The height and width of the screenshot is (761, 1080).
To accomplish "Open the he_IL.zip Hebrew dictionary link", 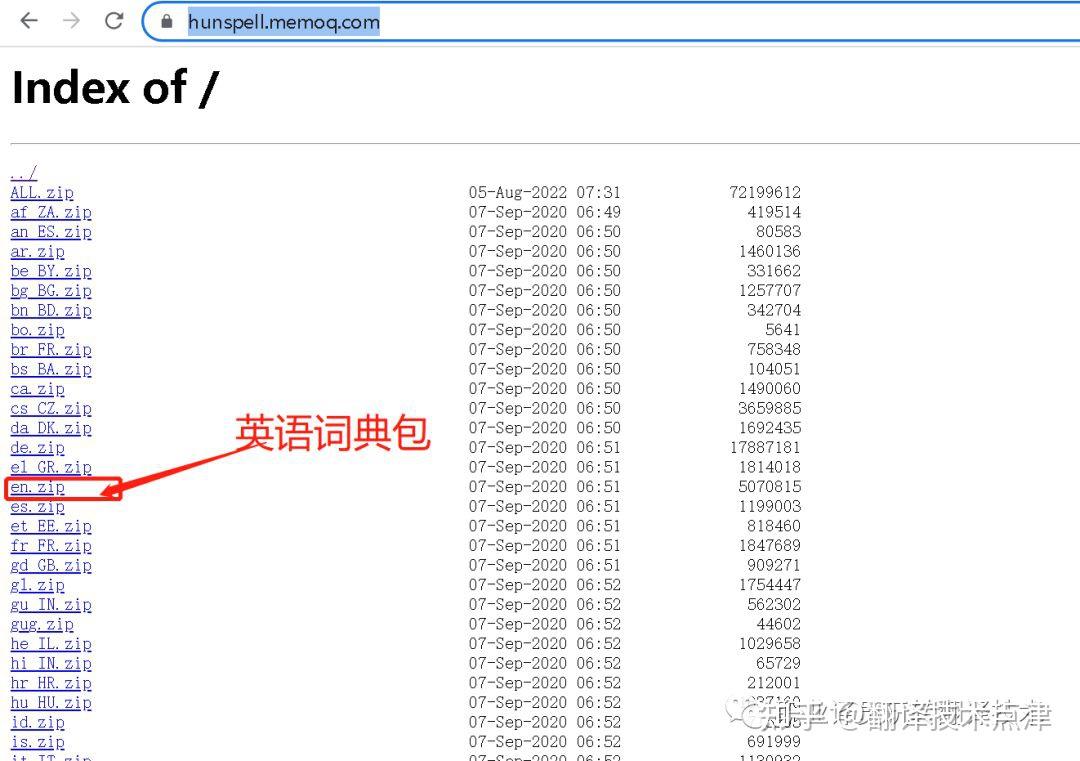I will (x=50, y=644).
